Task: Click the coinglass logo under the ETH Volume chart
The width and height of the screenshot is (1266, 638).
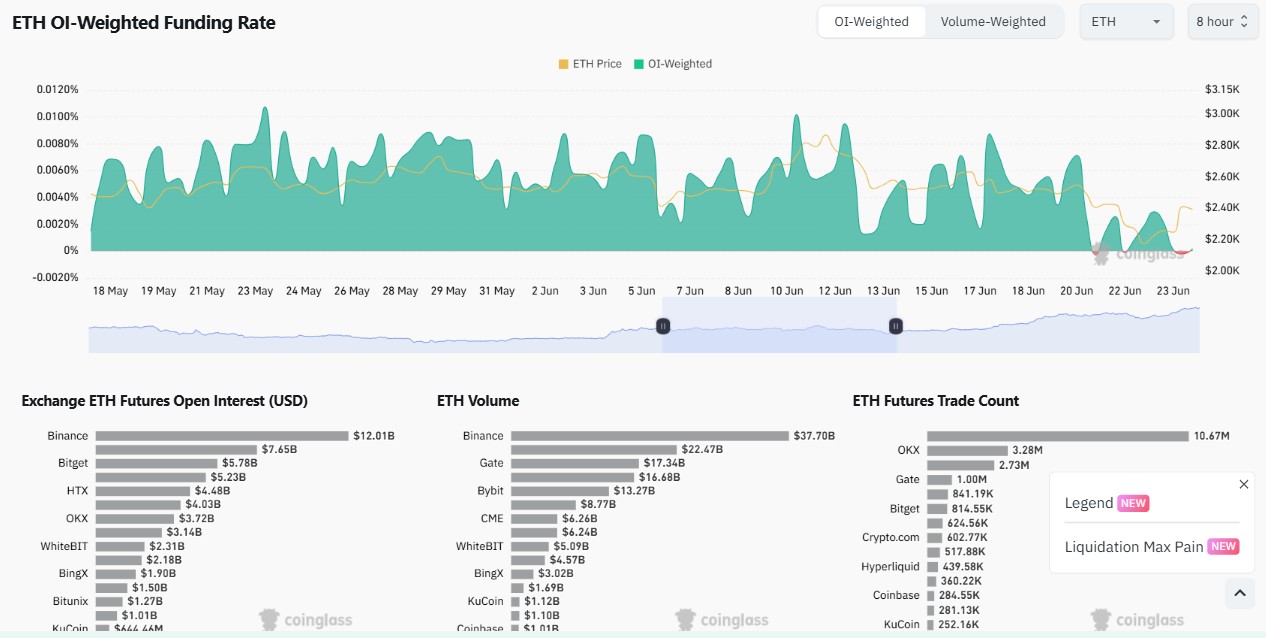Action: [x=721, y=619]
